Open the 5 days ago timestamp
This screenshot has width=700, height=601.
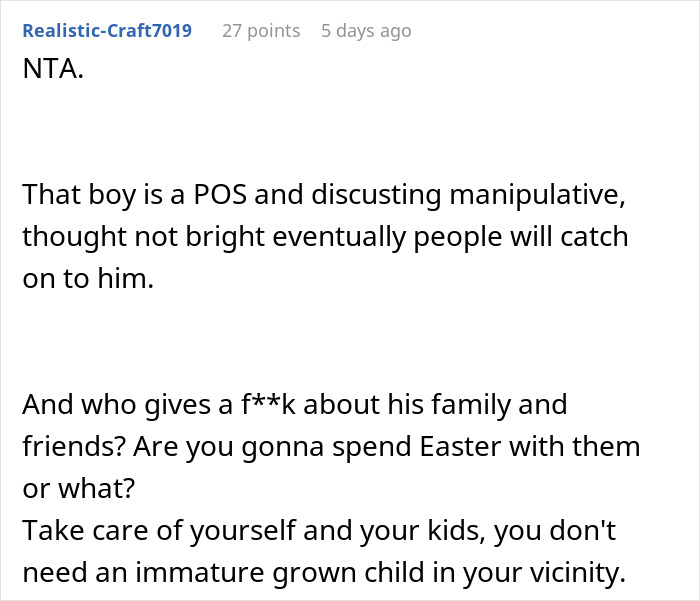(366, 31)
